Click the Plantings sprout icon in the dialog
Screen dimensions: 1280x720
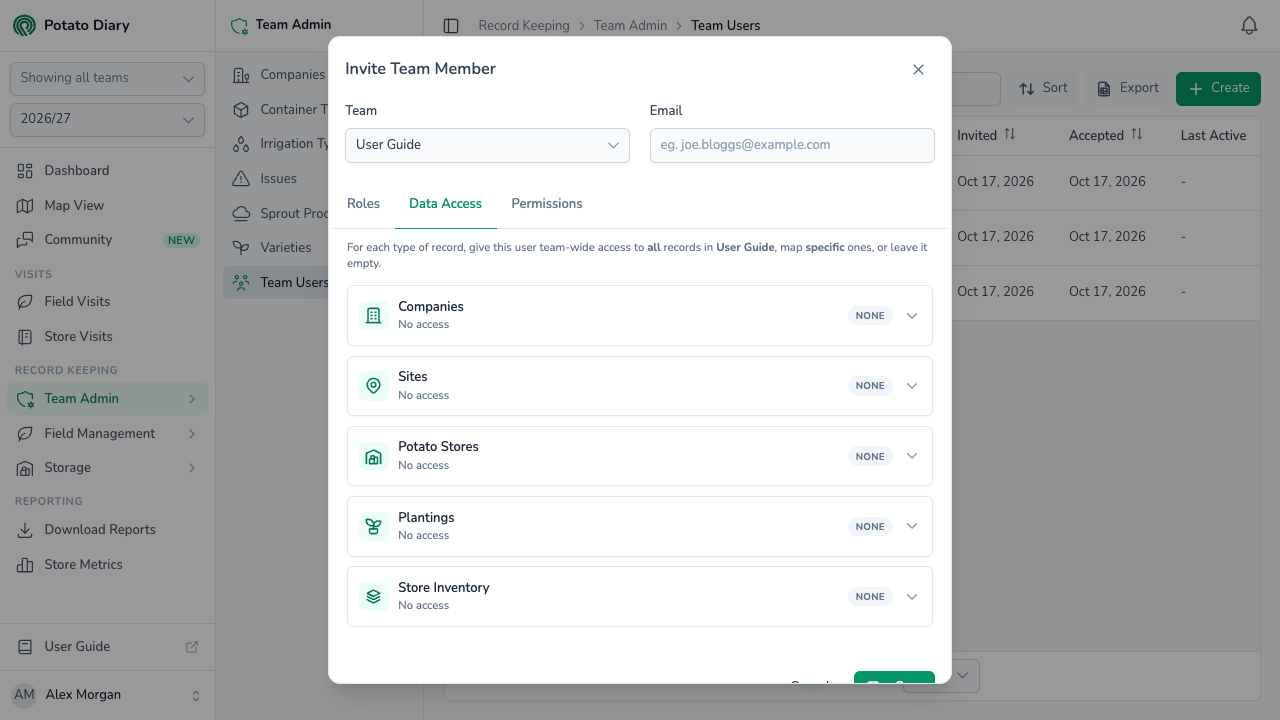click(x=374, y=526)
